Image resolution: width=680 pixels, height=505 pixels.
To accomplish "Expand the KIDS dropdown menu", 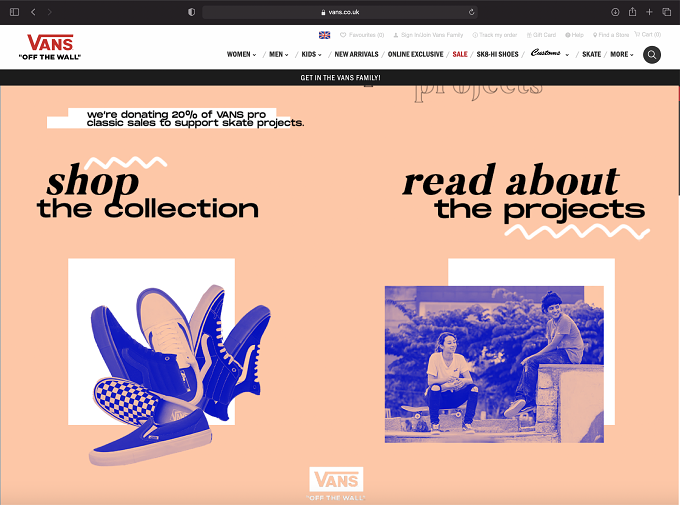I will coord(311,54).
